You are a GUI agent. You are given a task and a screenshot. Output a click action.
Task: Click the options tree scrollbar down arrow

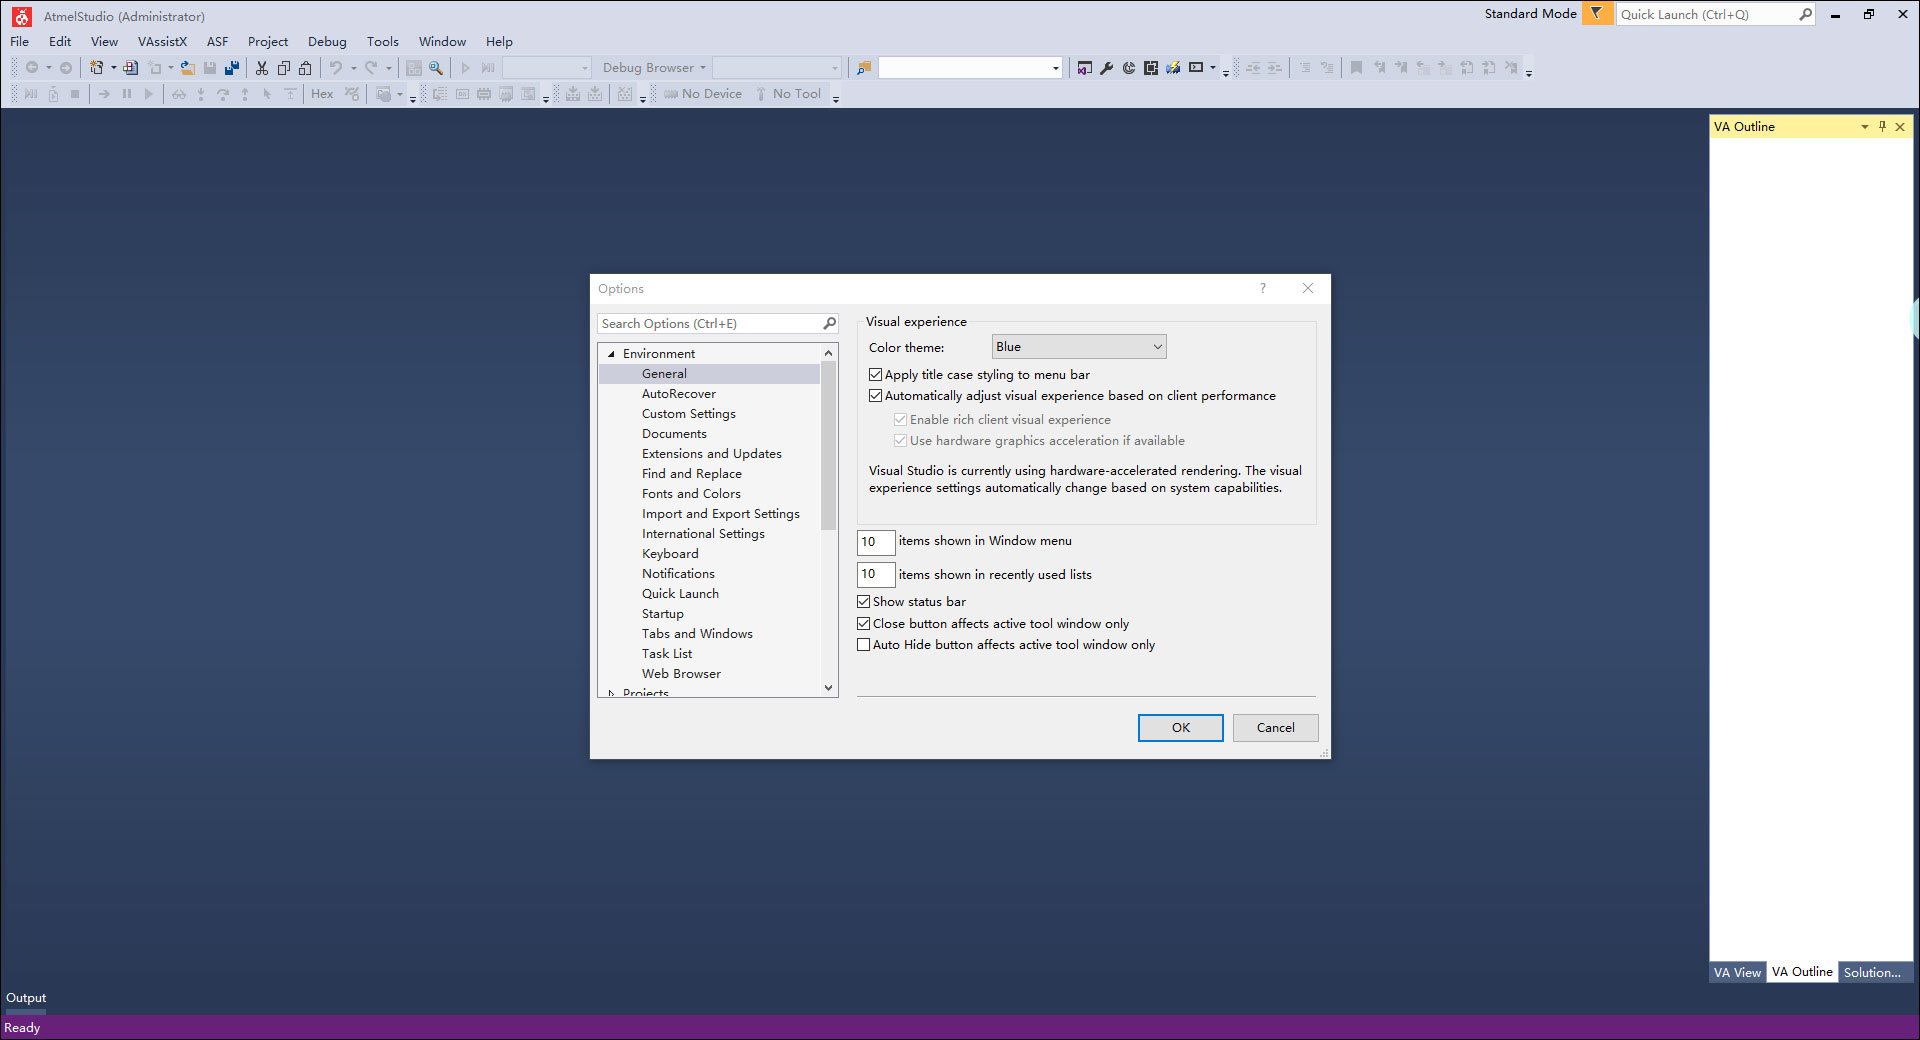(828, 688)
